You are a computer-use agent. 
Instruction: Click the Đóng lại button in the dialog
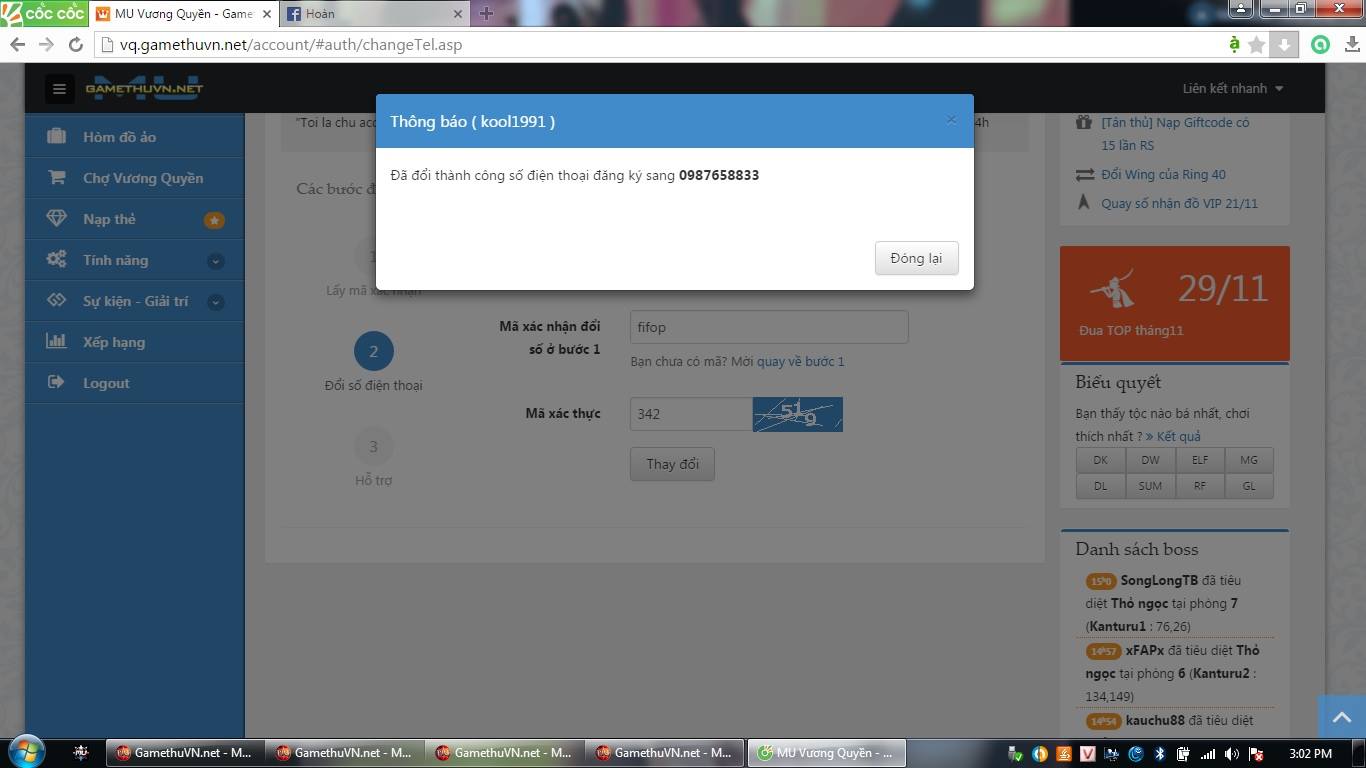pos(916,258)
